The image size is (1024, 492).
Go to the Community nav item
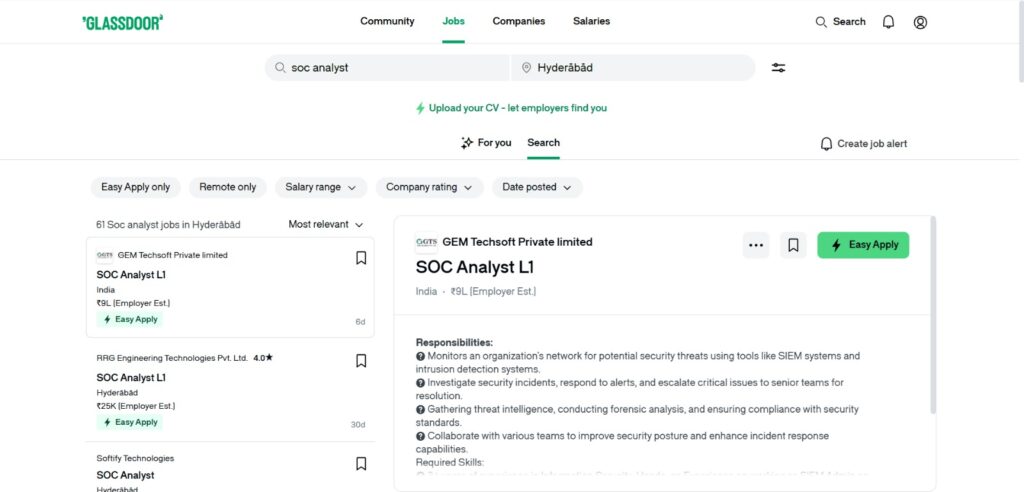[x=387, y=22]
